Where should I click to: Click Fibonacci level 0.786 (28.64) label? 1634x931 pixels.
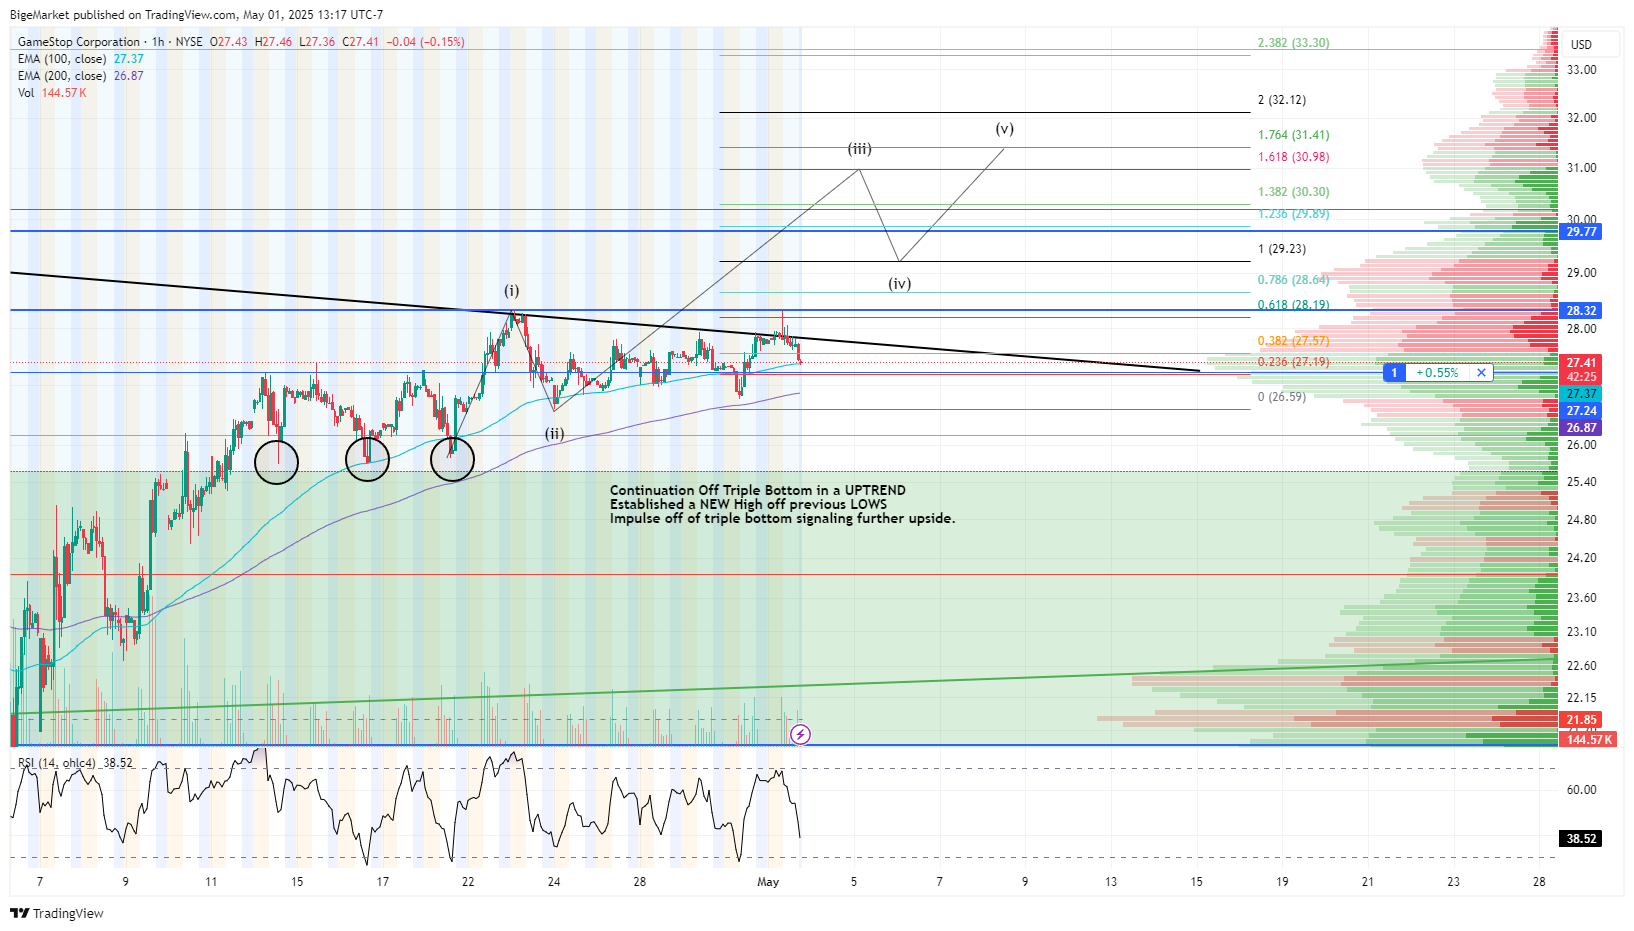[x=1293, y=280]
